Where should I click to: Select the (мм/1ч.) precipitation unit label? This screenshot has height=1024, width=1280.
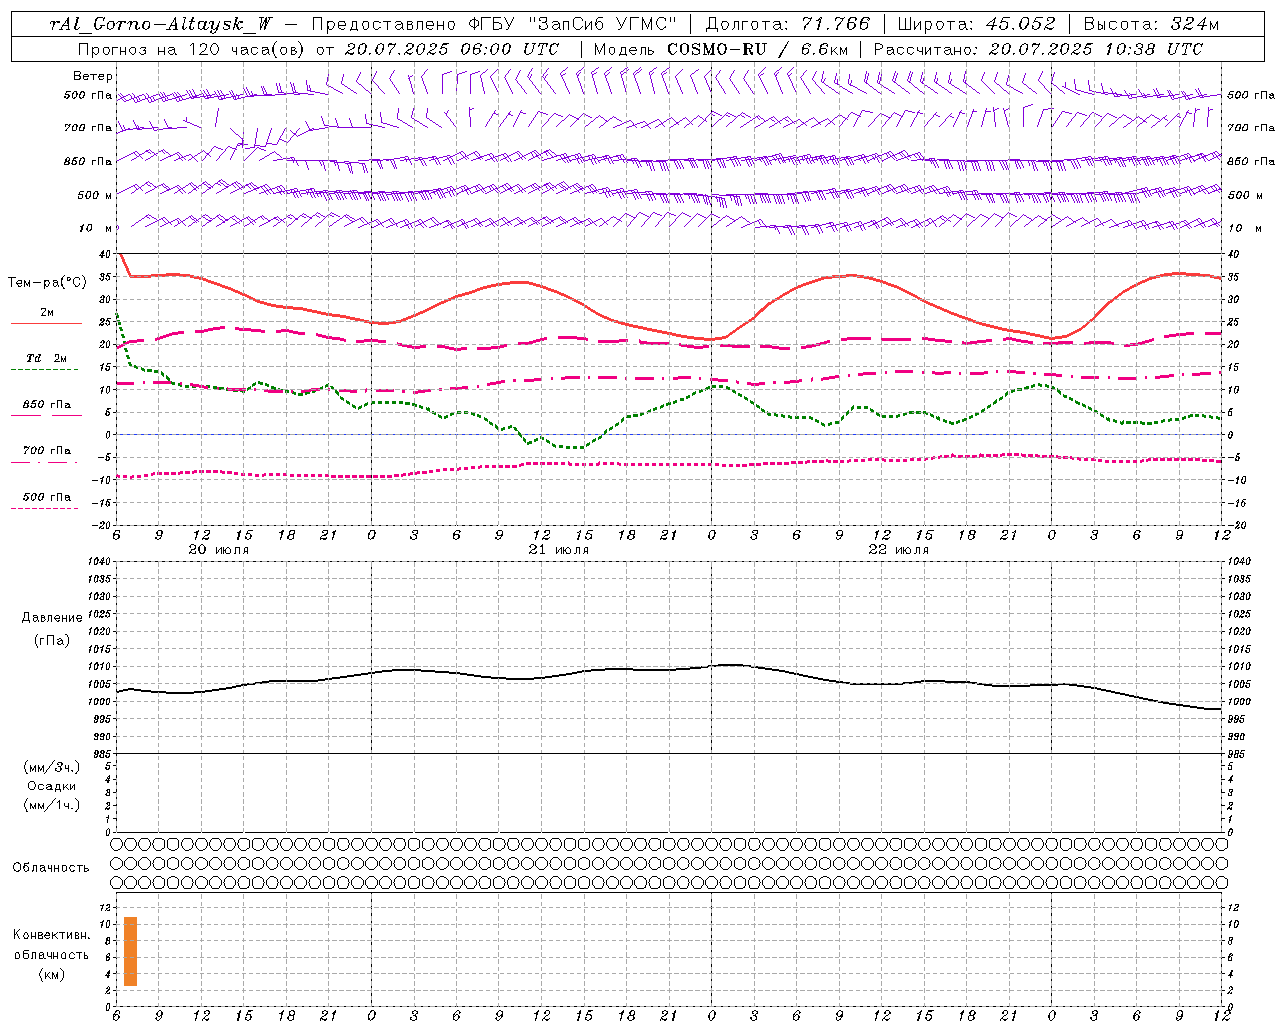pyautogui.click(x=51, y=805)
